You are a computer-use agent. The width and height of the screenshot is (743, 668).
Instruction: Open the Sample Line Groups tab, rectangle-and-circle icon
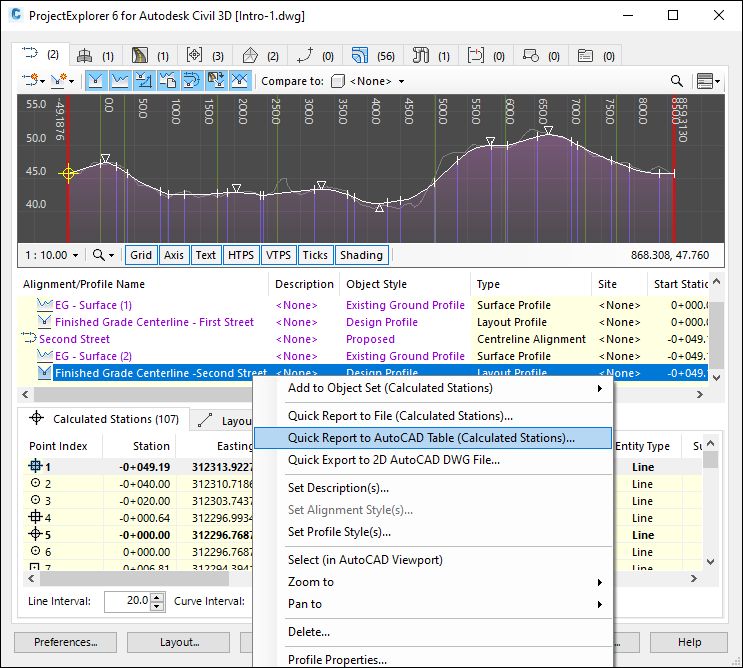pos(541,56)
